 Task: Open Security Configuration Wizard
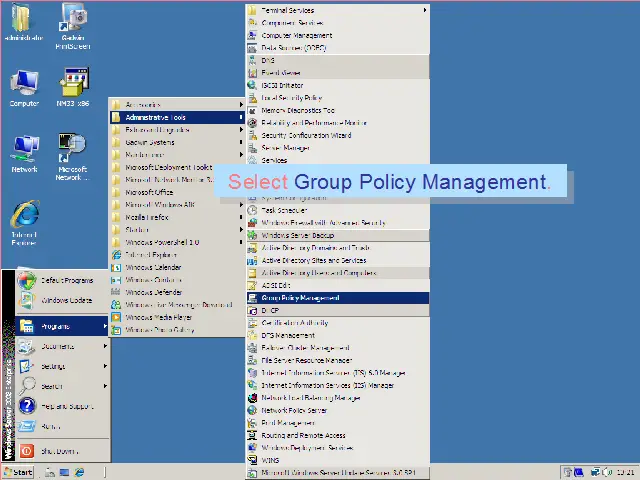coord(338,135)
